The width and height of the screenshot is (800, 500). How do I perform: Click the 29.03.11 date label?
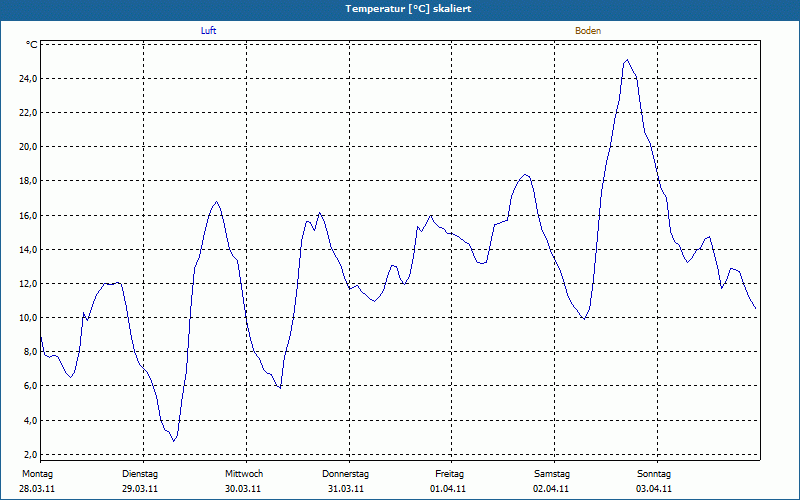tap(140, 489)
